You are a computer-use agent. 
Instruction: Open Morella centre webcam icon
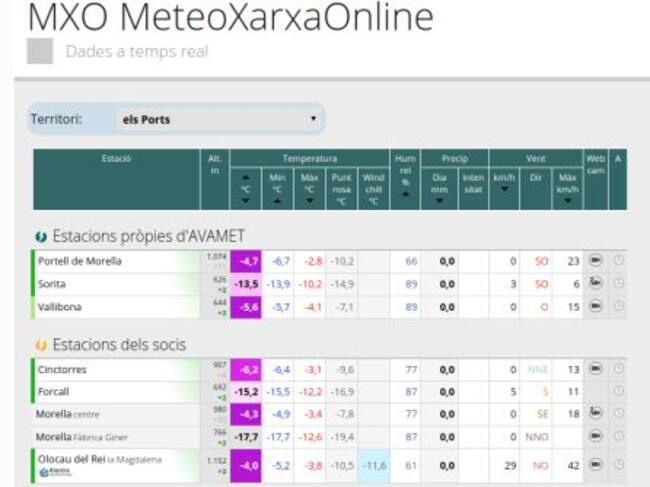pyautogui.click(x=595, y=412)
